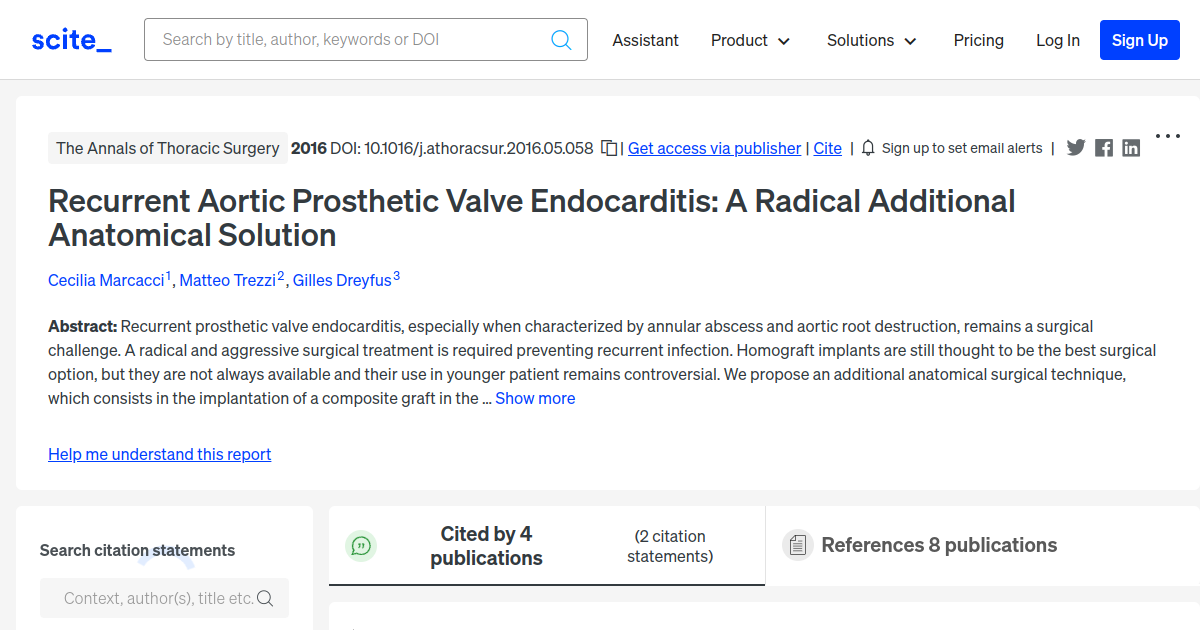Expand the Solutions dropdown menu
The height and width of the screenshot is (630, 1200).
(872, 40)
